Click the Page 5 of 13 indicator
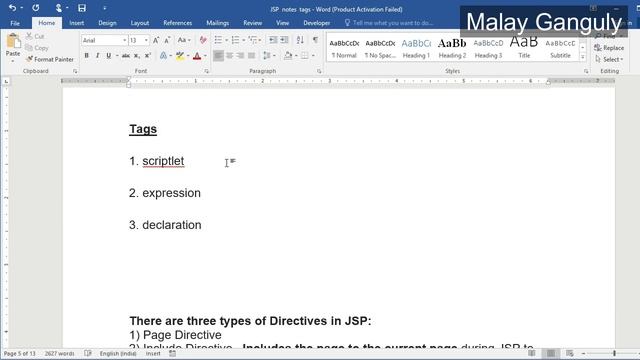The height and width of the screenshot is (360, 640). [20, 353]
